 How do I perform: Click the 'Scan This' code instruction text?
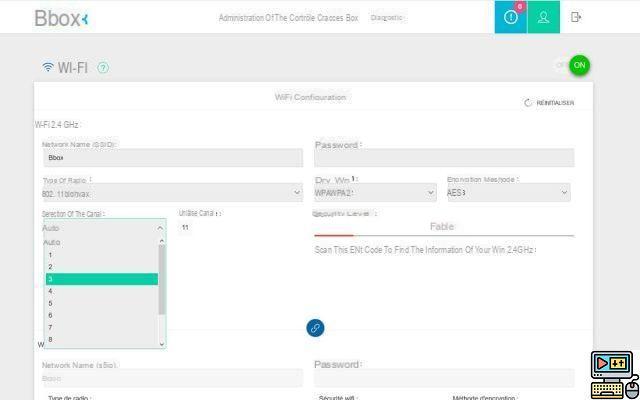tap(425, 250)
